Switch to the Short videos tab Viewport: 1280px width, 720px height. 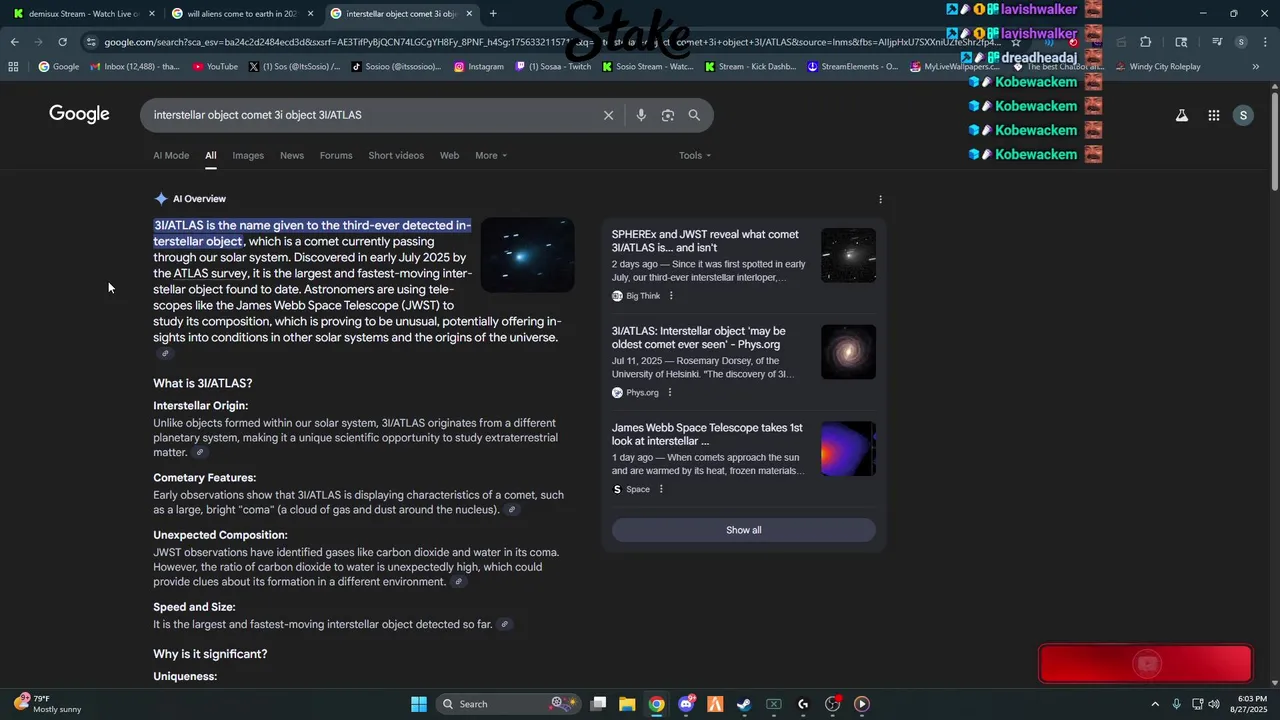[396, 155]
